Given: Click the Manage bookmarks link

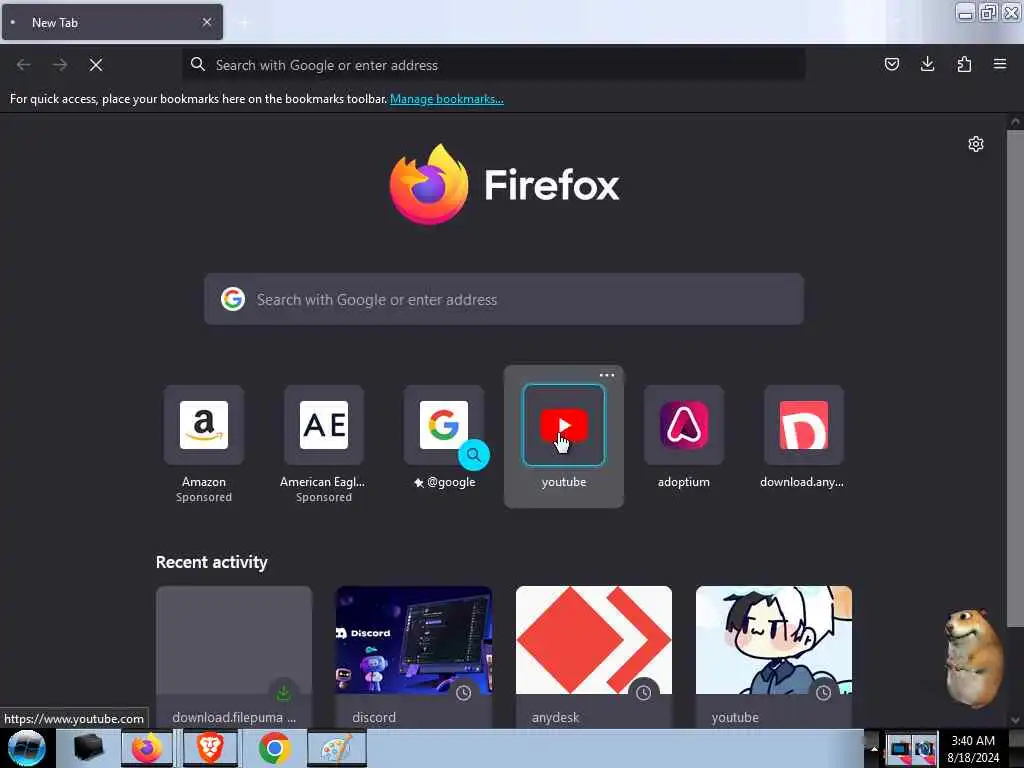Looking at the screenshot, I should 447,99.
